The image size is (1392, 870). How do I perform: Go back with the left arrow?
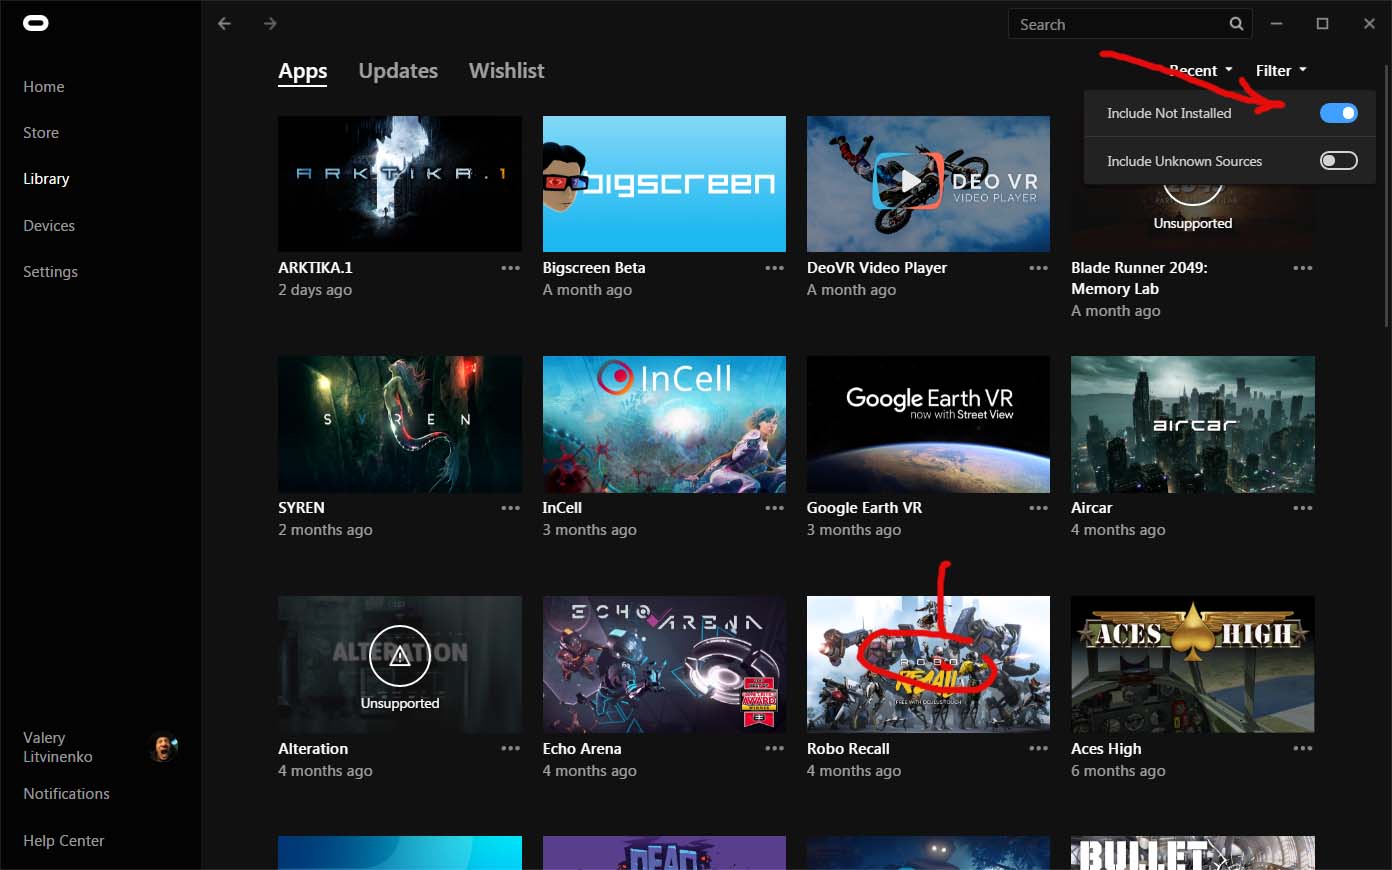224,23
